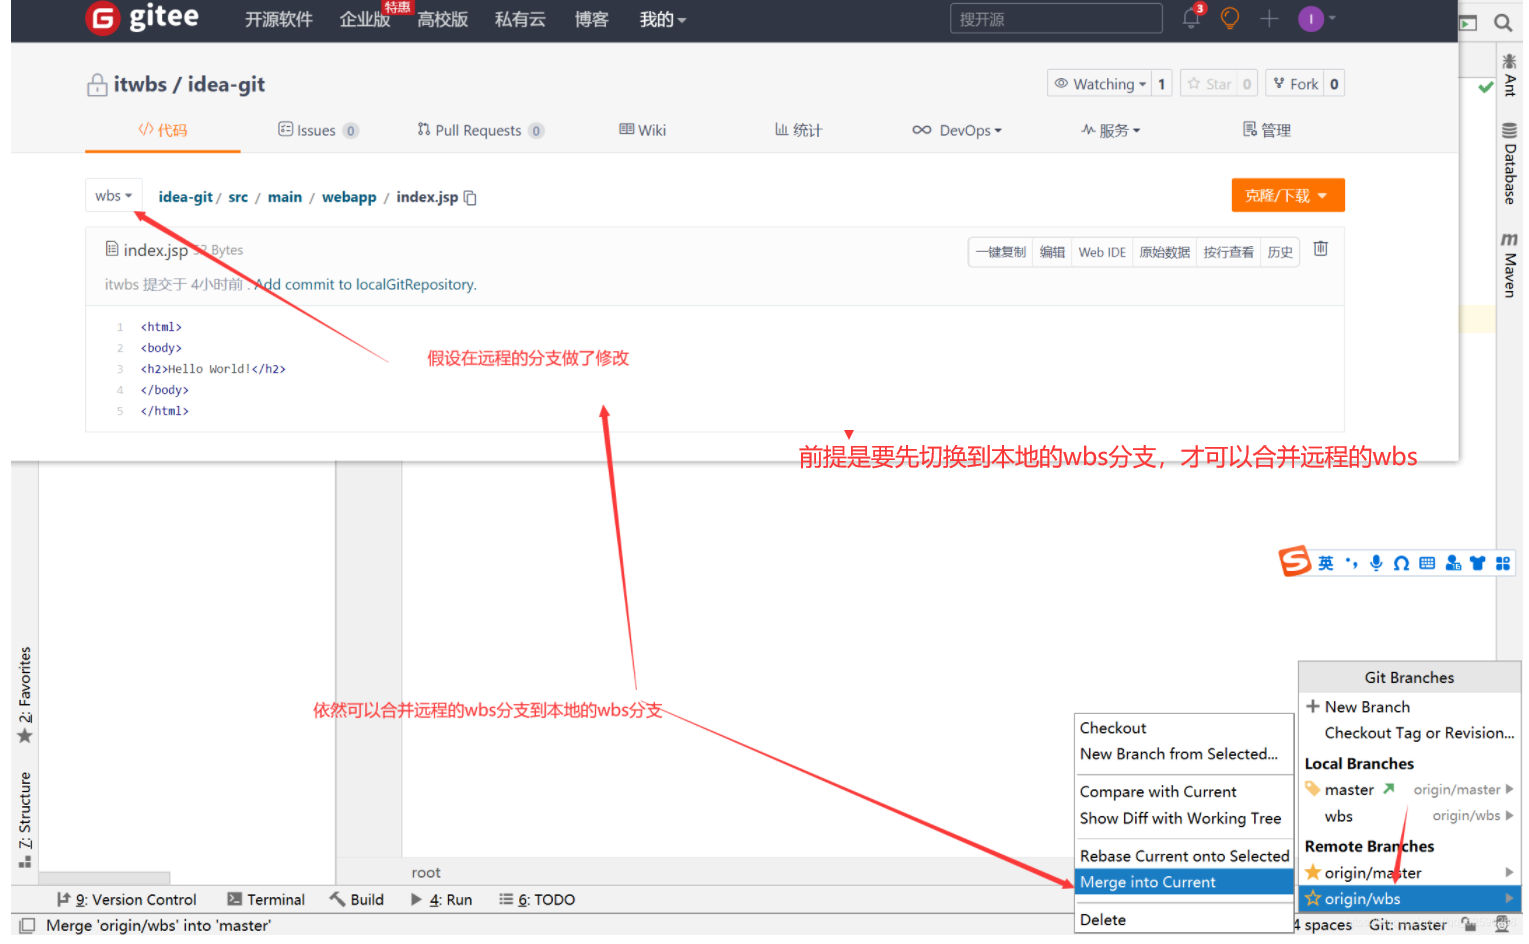Image resolution: width=1529 pixels, height=944 pixels.
Task: Click the Sogou microphone voice input icon
Action: click(1376, 563)
